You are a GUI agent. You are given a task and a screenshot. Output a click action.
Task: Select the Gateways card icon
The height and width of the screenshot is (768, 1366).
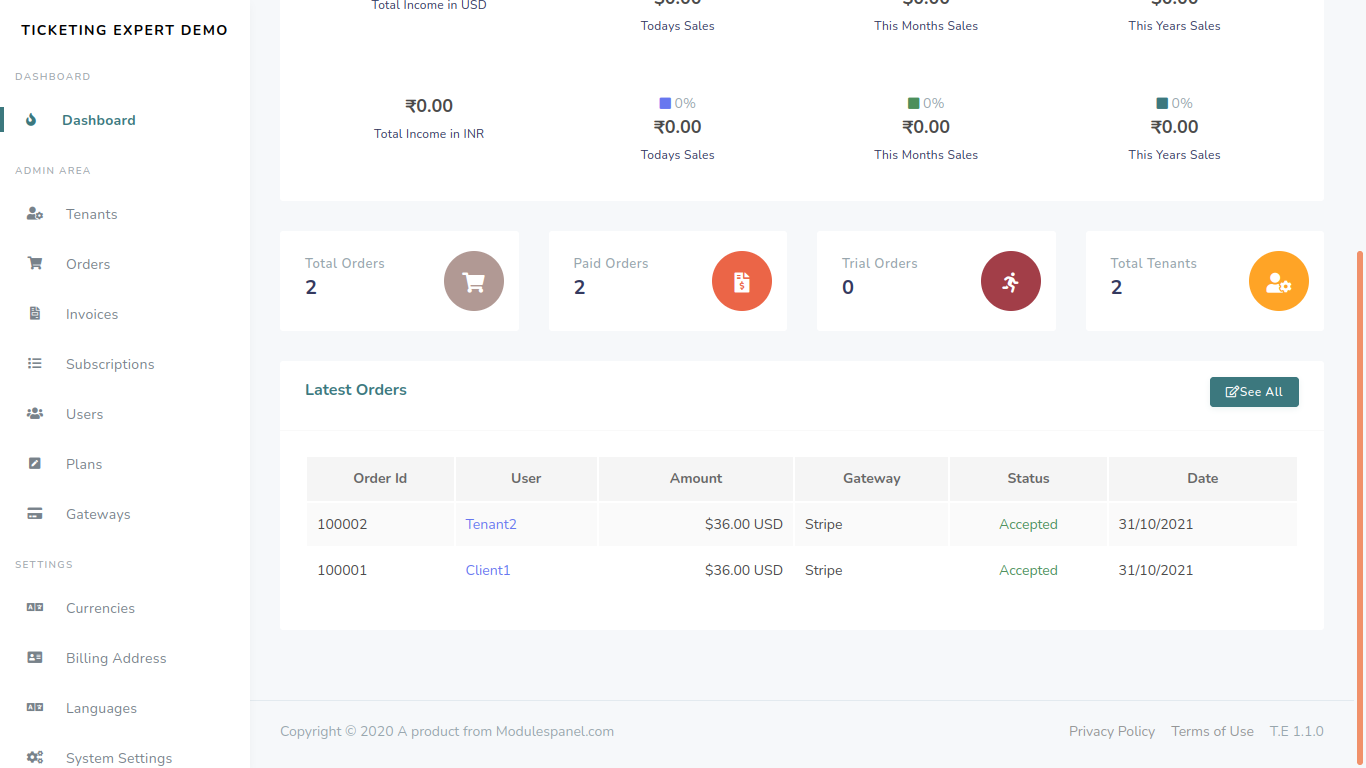point(34,513)
